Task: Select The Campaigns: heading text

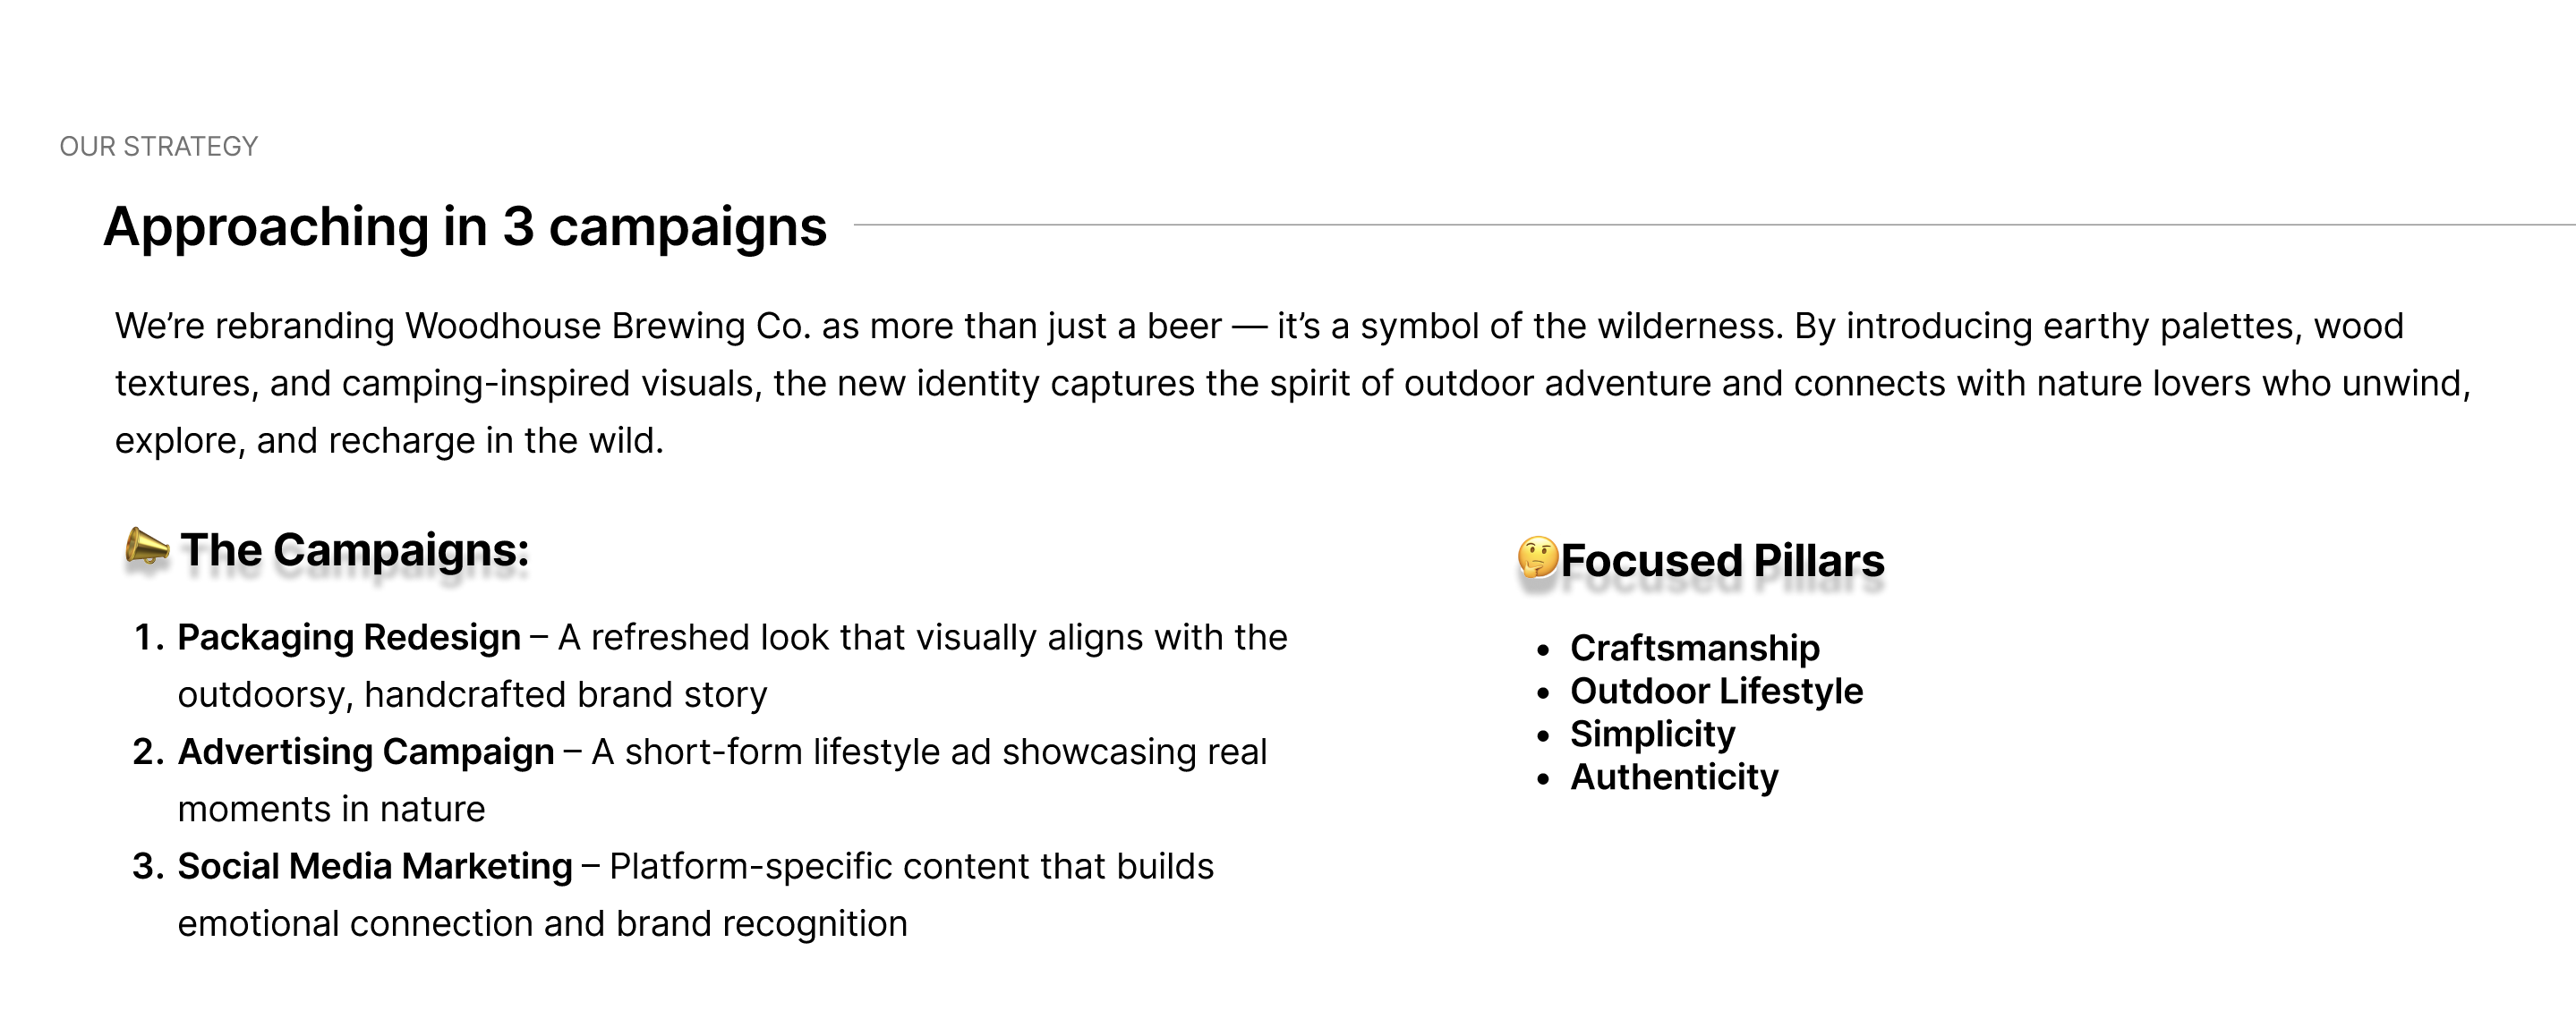Action: coord(355,550)
